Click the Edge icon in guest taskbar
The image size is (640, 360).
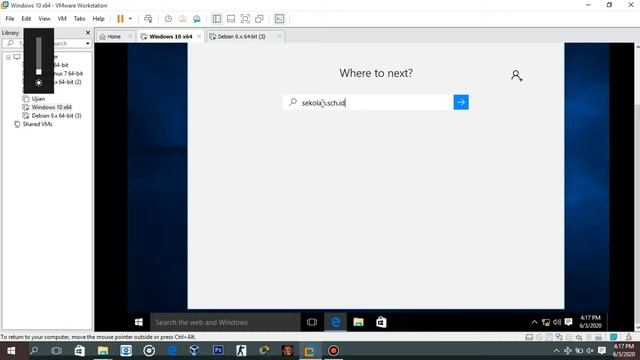point(335,322)
